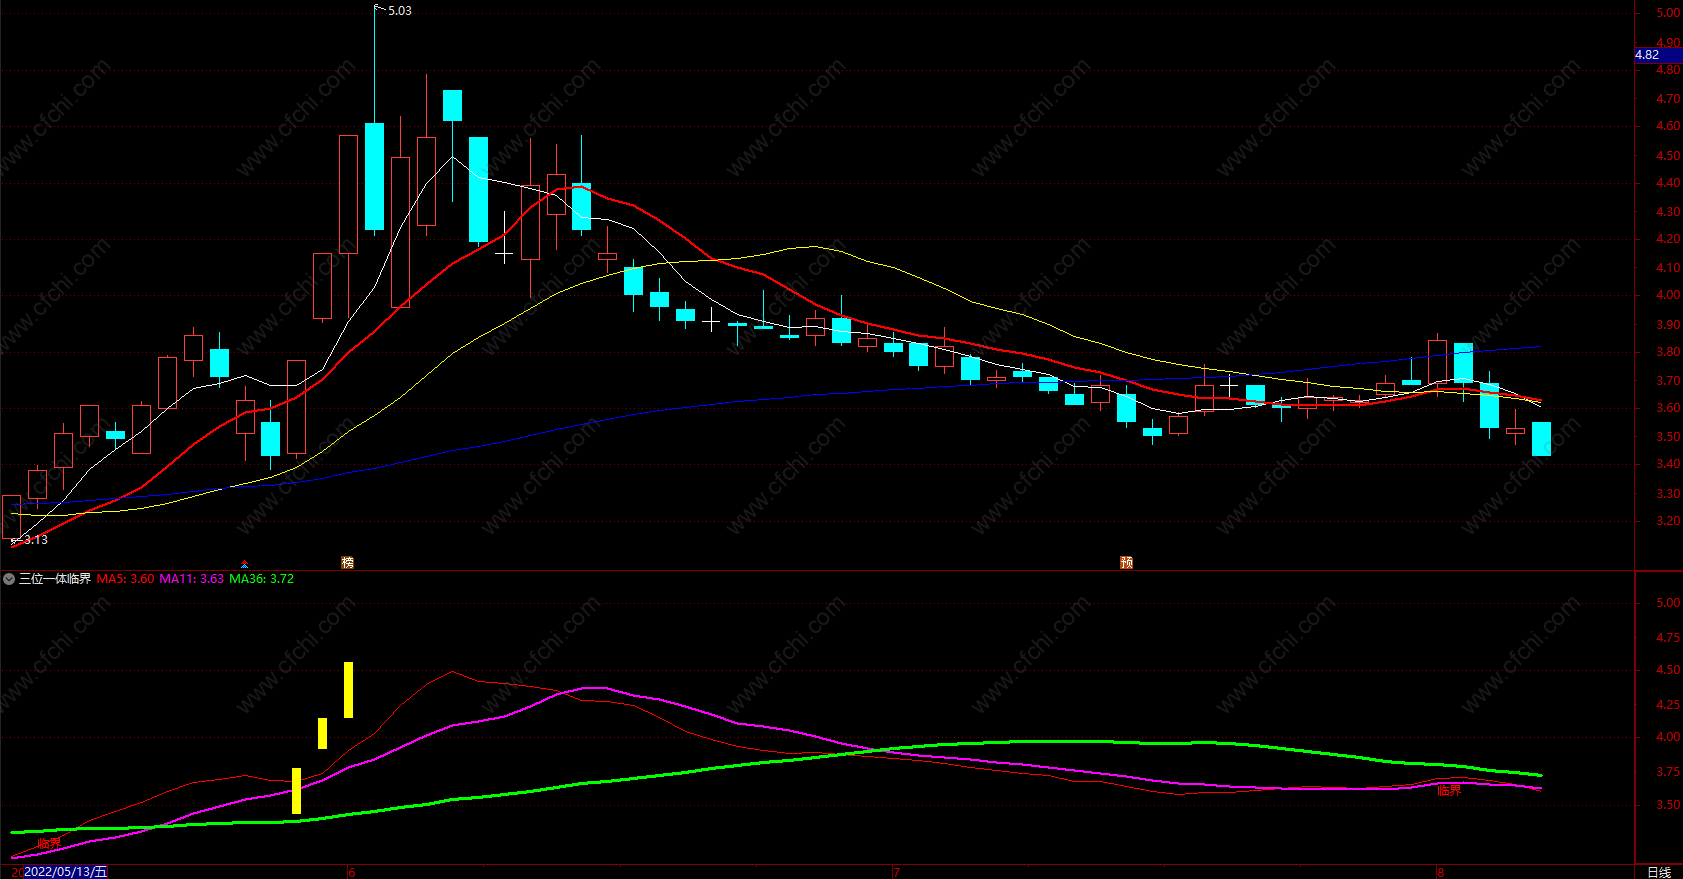The height and width of the screenshot is (879, 1683).
Task: Click the 日线 period label
Action: pyautogui.click(x=1659, y=872)
